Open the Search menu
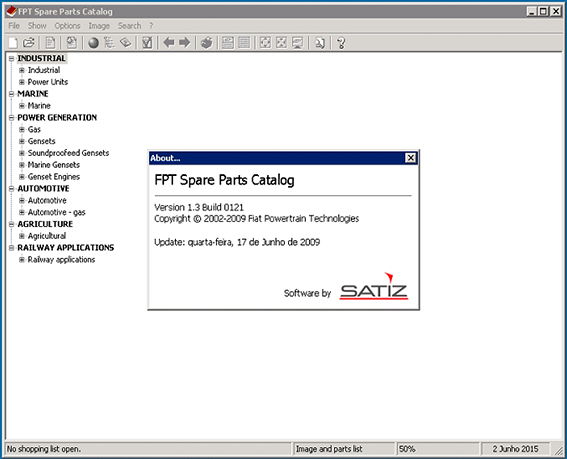 (x=129, y=26)
